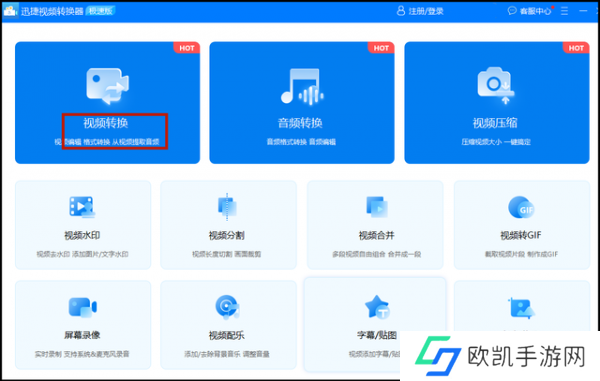Click description 压缩视频大小 一键搞定
Viewport: 600px width, 381px height.
(x=496, y=142)
